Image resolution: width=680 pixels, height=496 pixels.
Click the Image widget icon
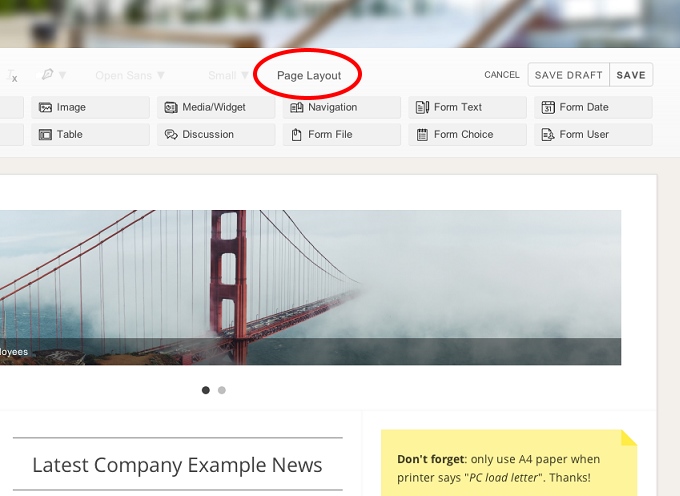[x=45, y=108]
